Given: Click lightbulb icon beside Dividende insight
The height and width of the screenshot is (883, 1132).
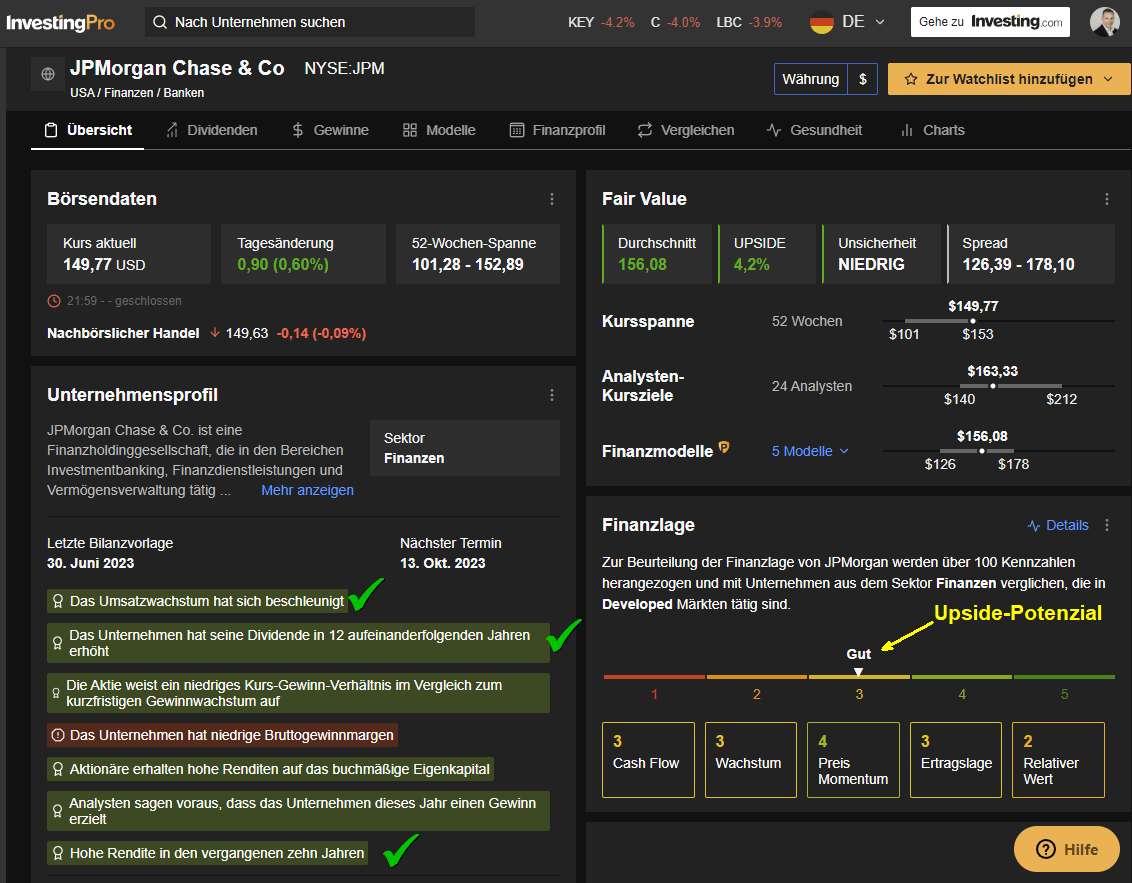Looking at the screenshot, I should click(x=58, y=643).
